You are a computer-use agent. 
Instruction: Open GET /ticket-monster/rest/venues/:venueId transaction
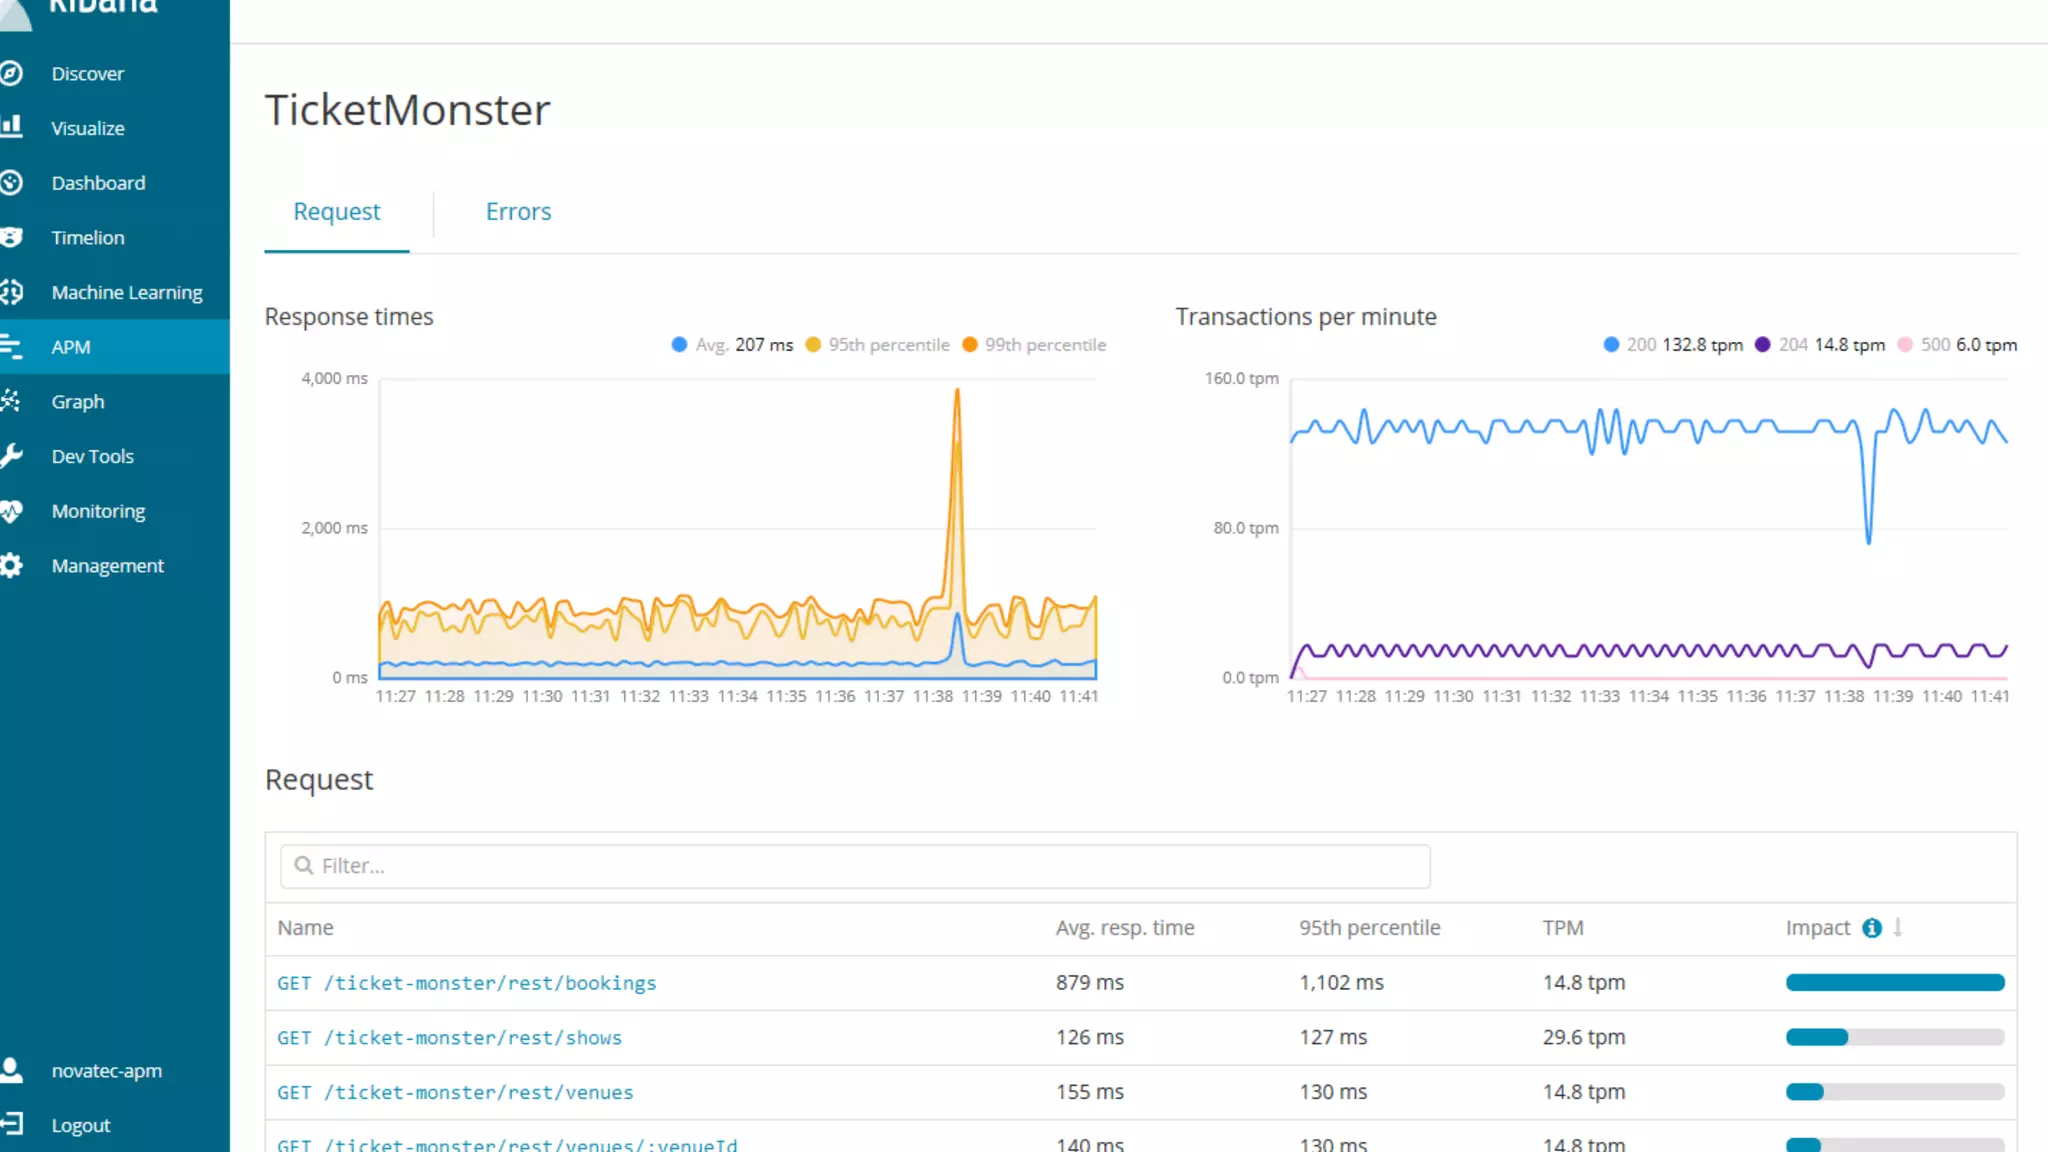pyautogui.click(x=507, y=1144)
